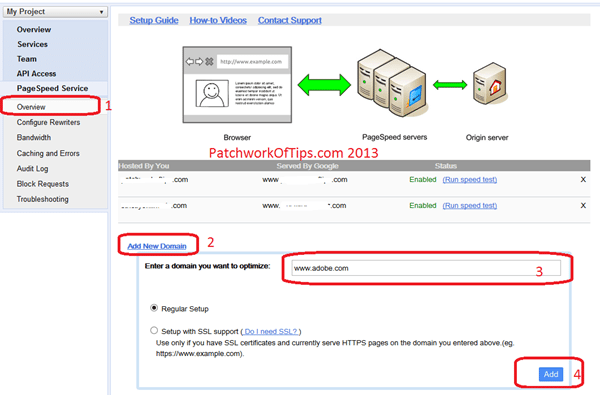Click the Hosted By You column header
Screen dimensions: 600x395
tap(144, 166)
